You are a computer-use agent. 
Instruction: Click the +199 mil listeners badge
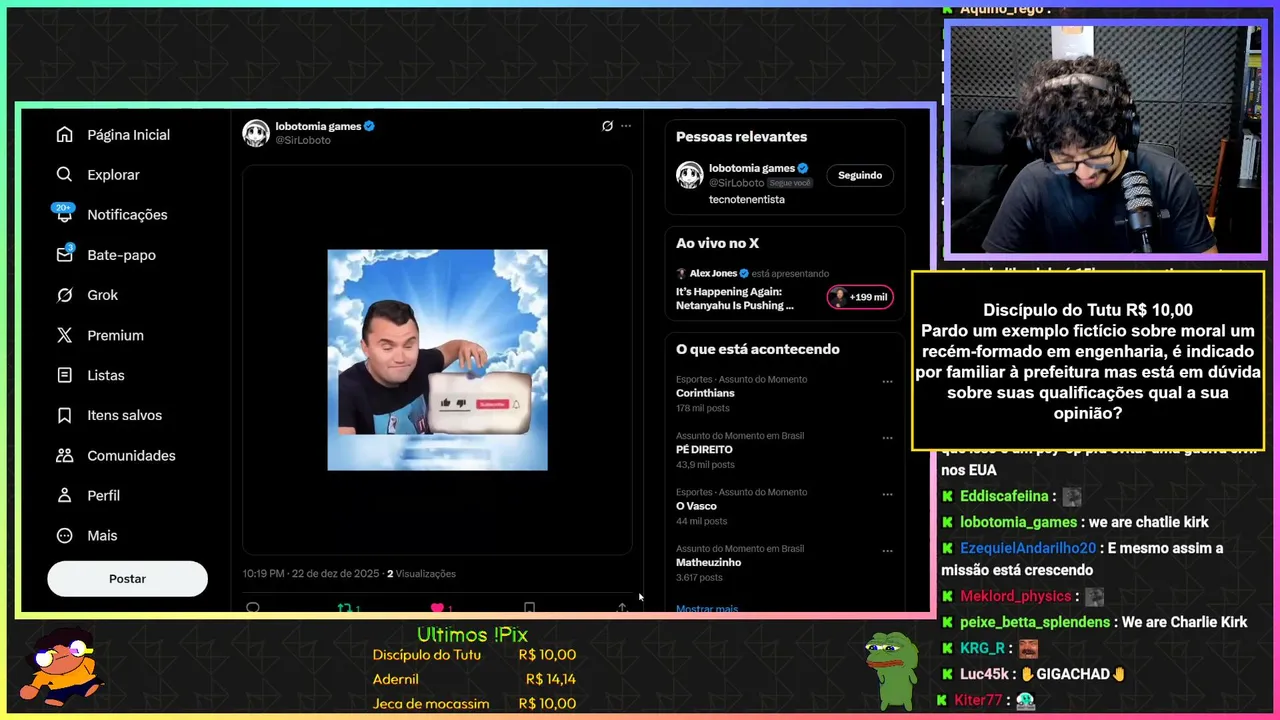click(860, 297)
